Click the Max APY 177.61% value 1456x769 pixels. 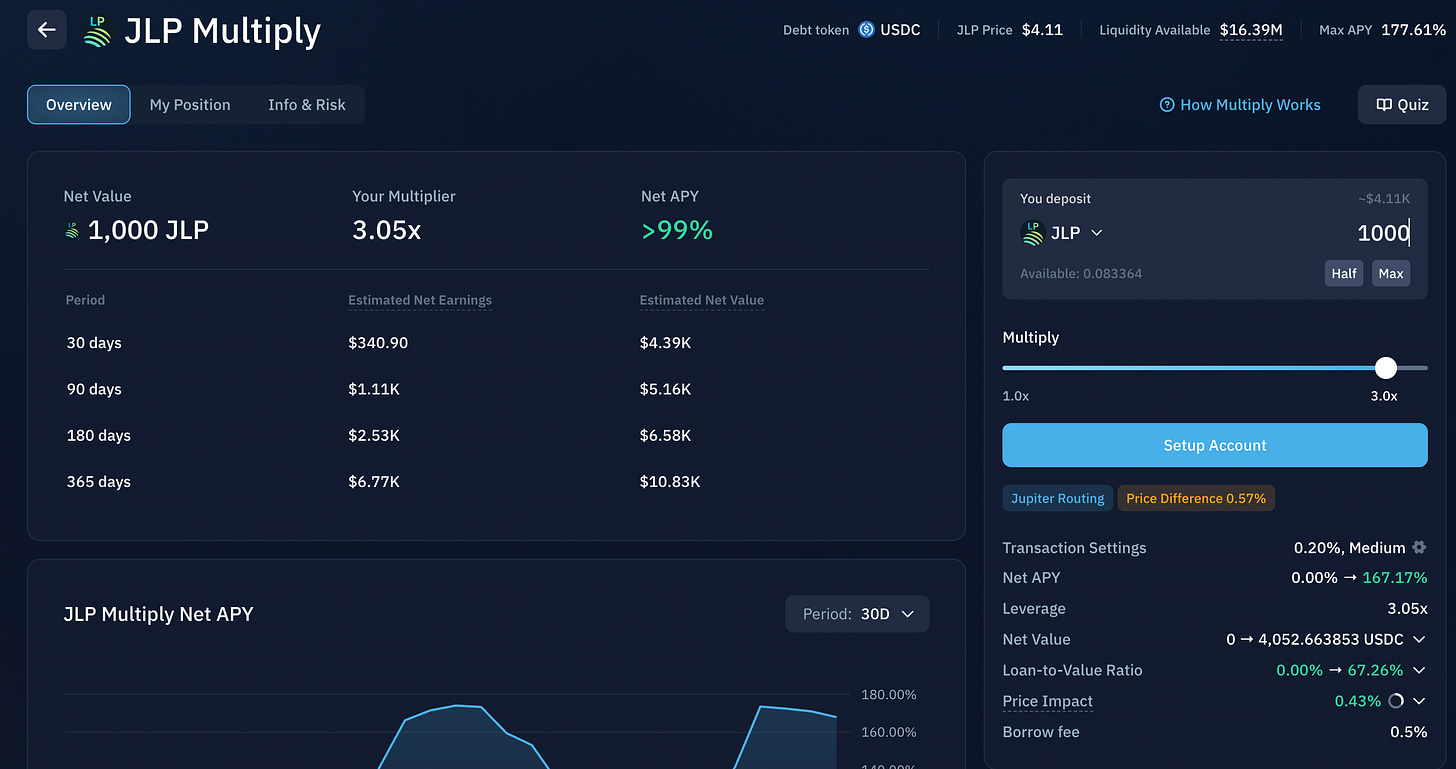tap(1413, 30)
